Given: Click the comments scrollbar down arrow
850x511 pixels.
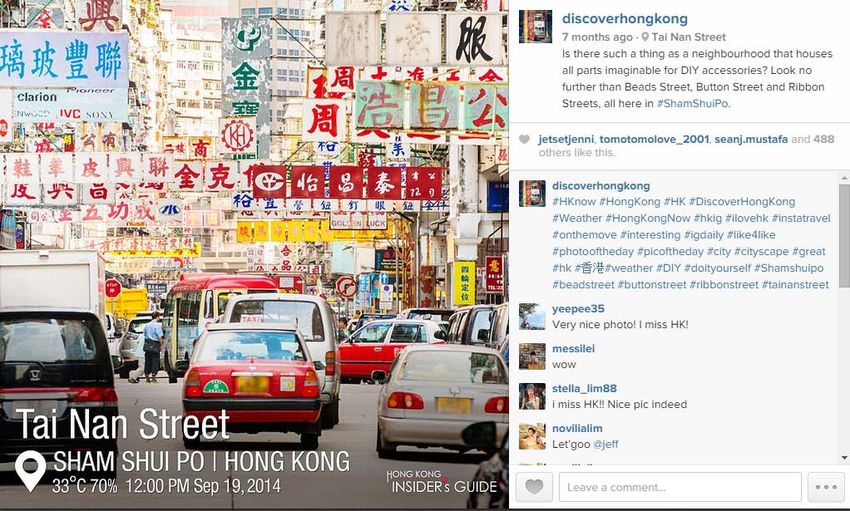Looking at the screenshot, I should (x=844, y=458).
